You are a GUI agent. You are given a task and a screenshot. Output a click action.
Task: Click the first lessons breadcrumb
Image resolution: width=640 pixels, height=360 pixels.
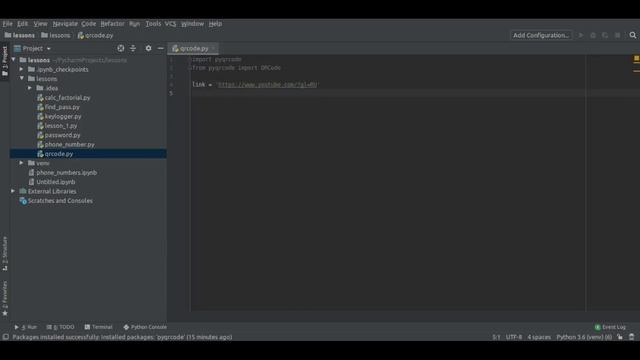20,36
